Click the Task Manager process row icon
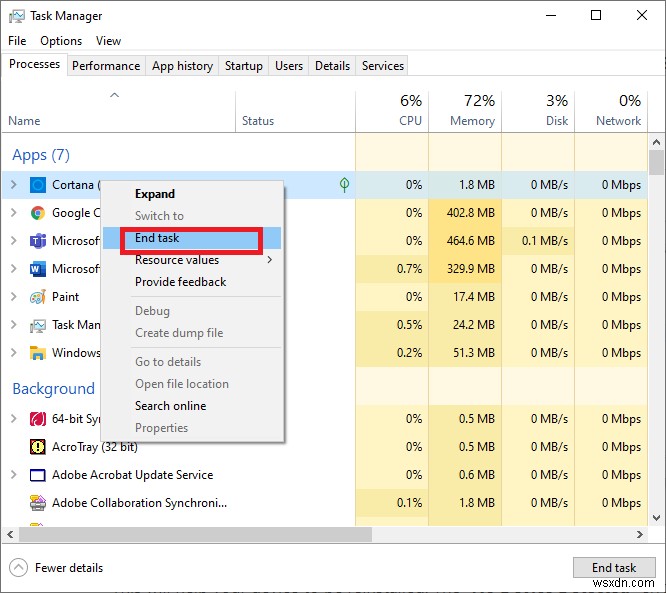The height and width of the screenshot is (593, 666). 38,325
